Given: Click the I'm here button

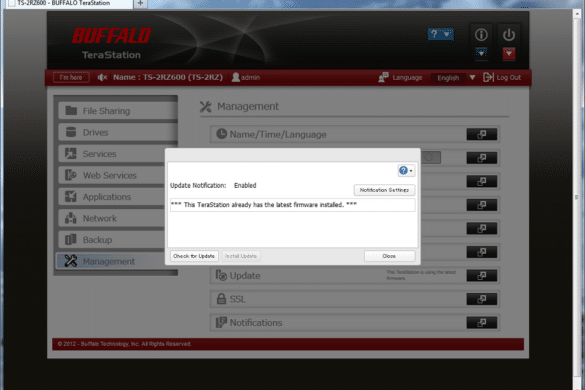Looking at the screenshot, I should pos(71,77).
